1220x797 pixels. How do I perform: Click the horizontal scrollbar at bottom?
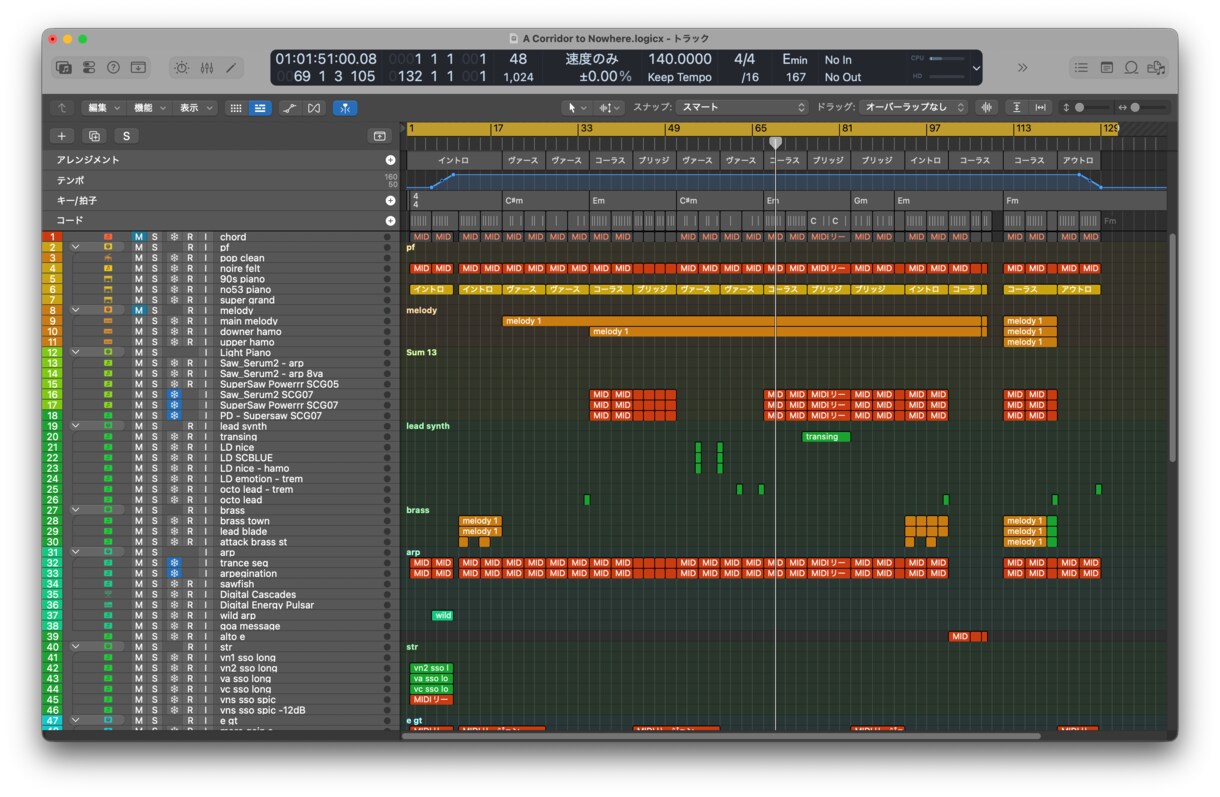tap(720, 736)
